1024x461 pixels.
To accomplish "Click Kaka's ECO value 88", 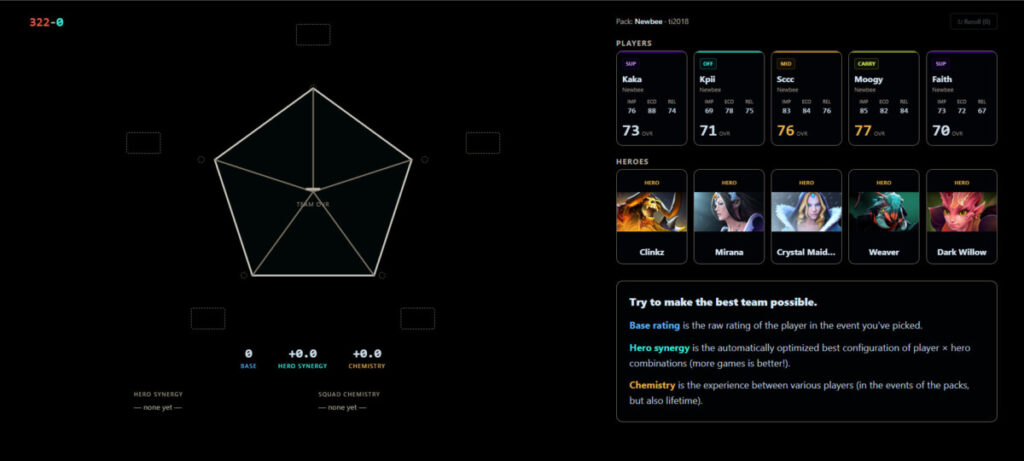I will point(652,111).
